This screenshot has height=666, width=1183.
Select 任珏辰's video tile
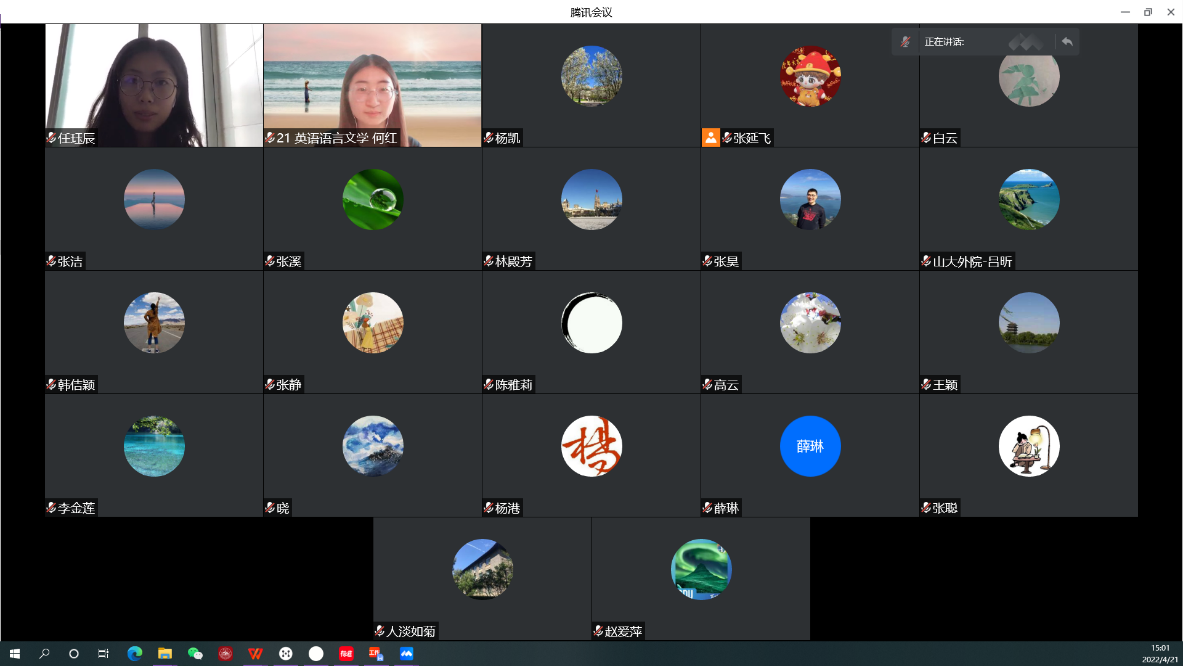(x=154, y=85)
